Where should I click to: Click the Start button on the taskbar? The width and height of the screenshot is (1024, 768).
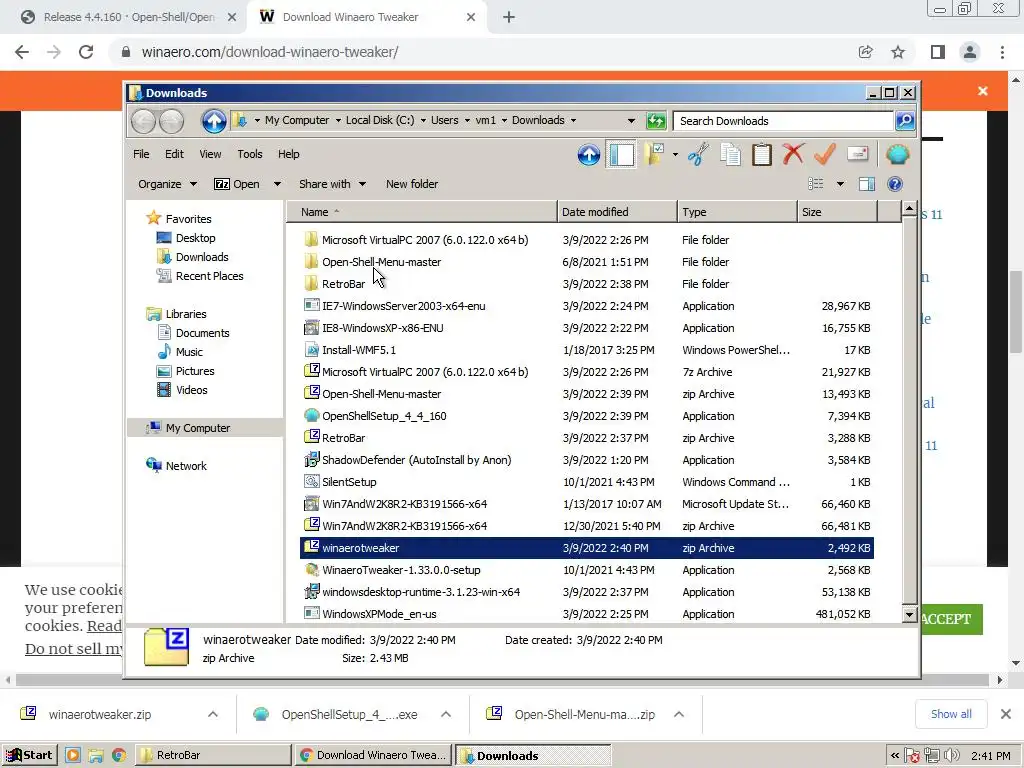point(29,755)
